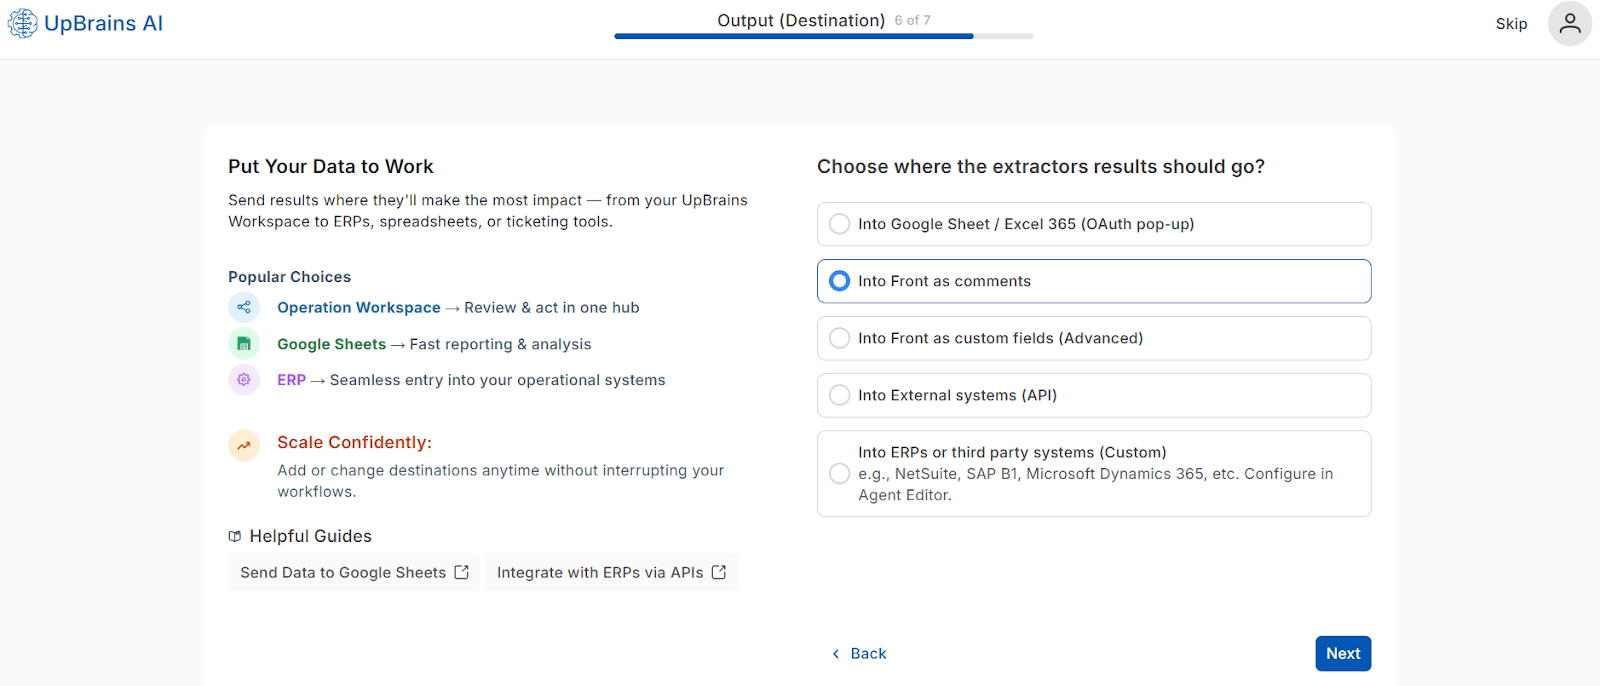Viewport: 1600px width, 686px height.
Task: Select Into Front as comments radio
Action: (x=840, y=281)
